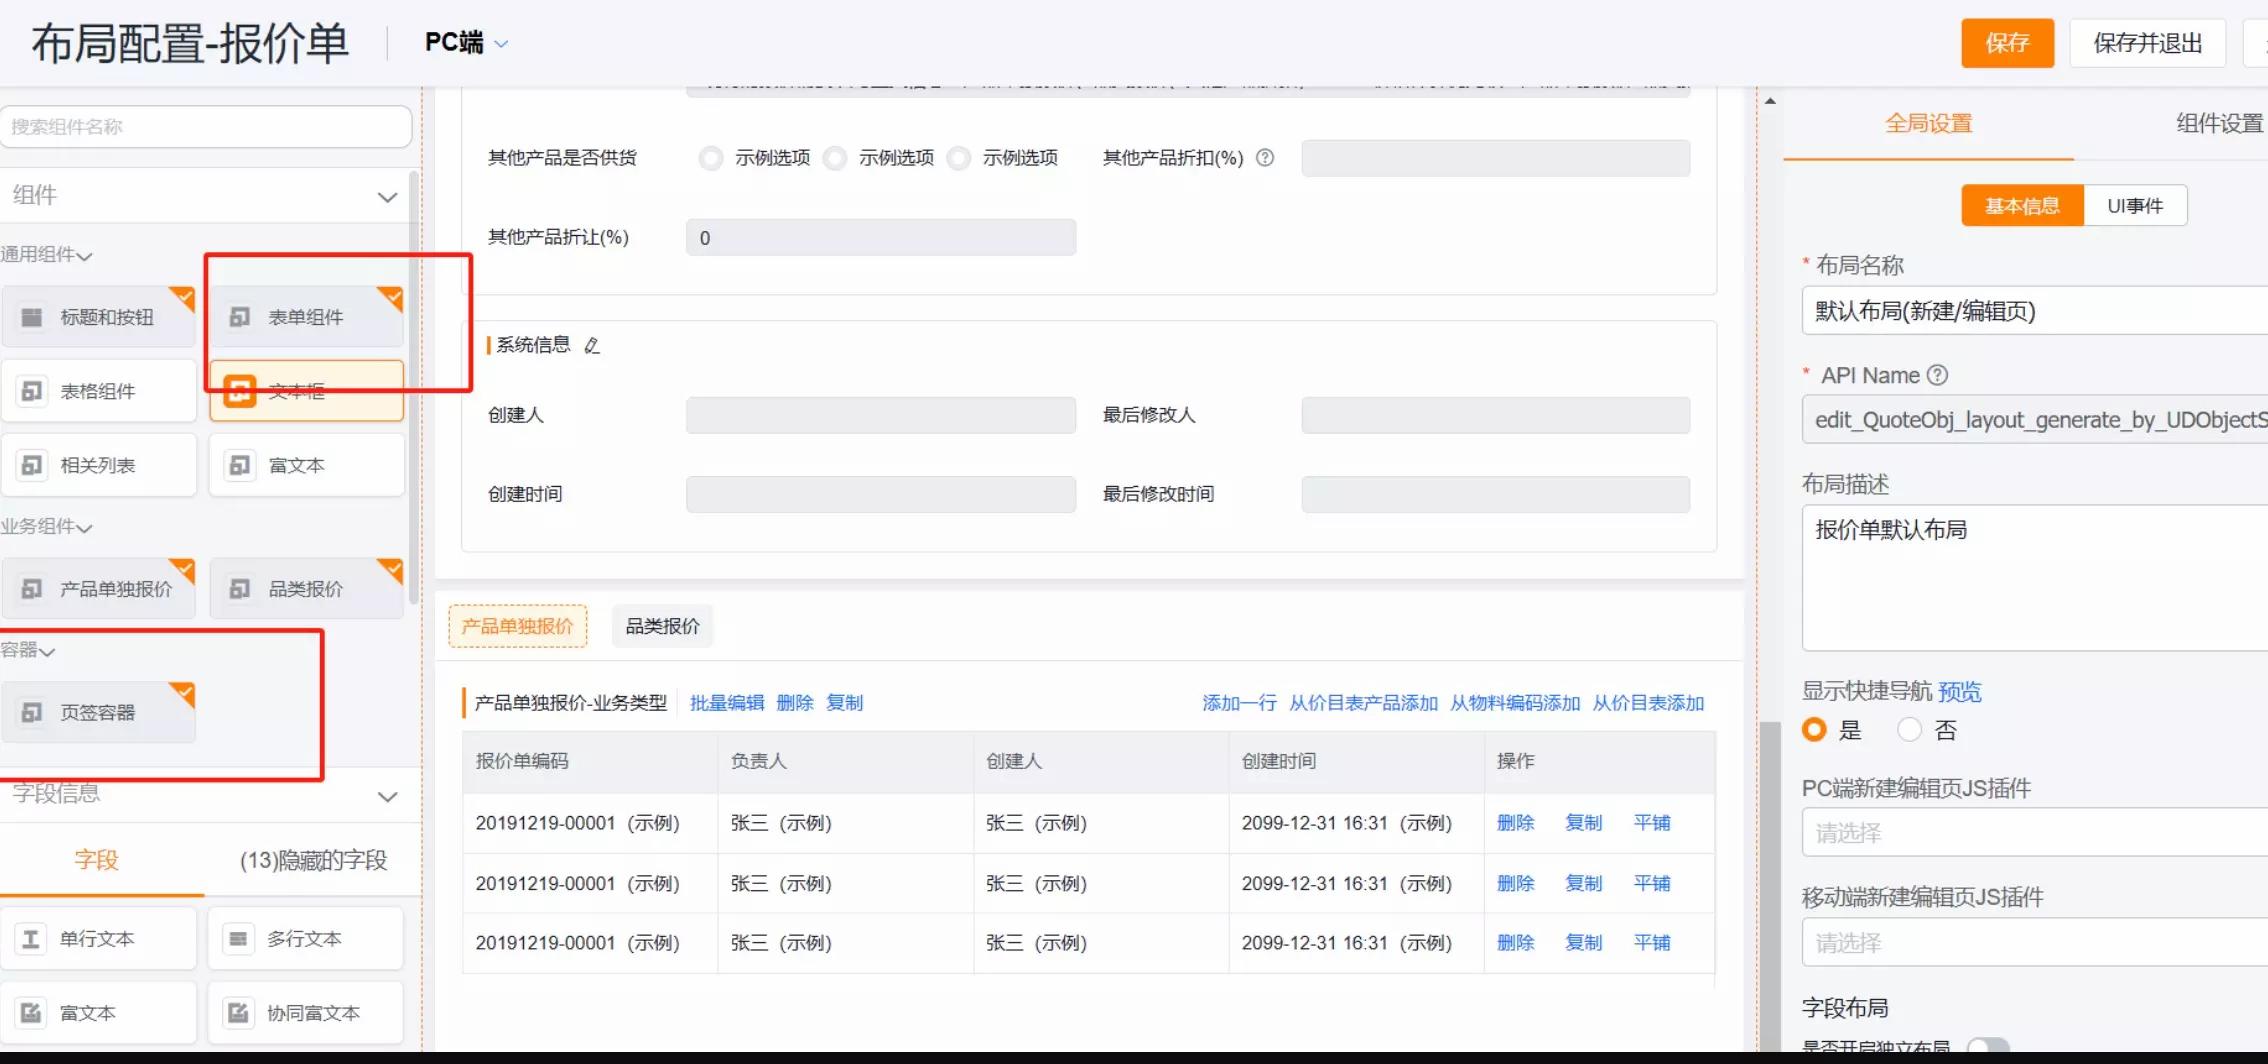
Task: Open the 移动端新建编辑页JS插件 select box
Action: coord(2035,943)
